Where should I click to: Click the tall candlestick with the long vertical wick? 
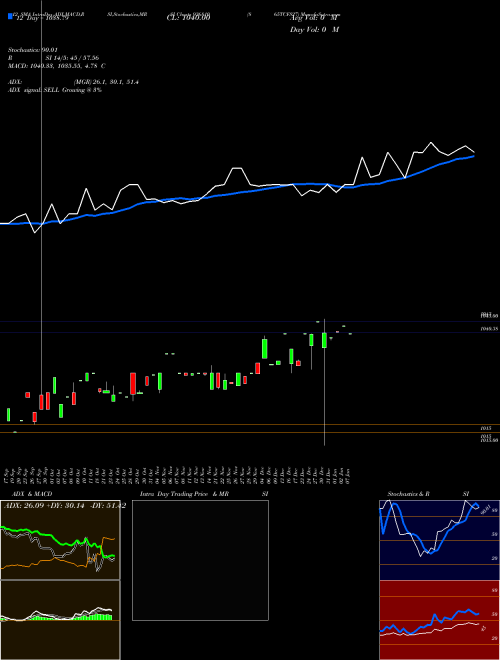(x=324, y=340)
